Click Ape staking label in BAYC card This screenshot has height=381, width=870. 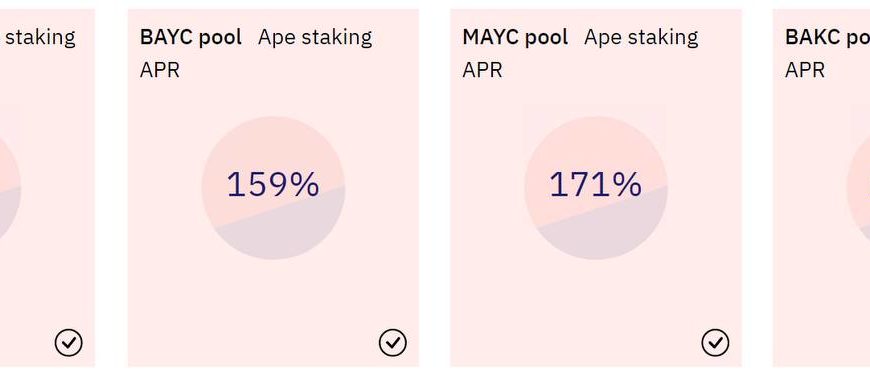pos(315,38)
